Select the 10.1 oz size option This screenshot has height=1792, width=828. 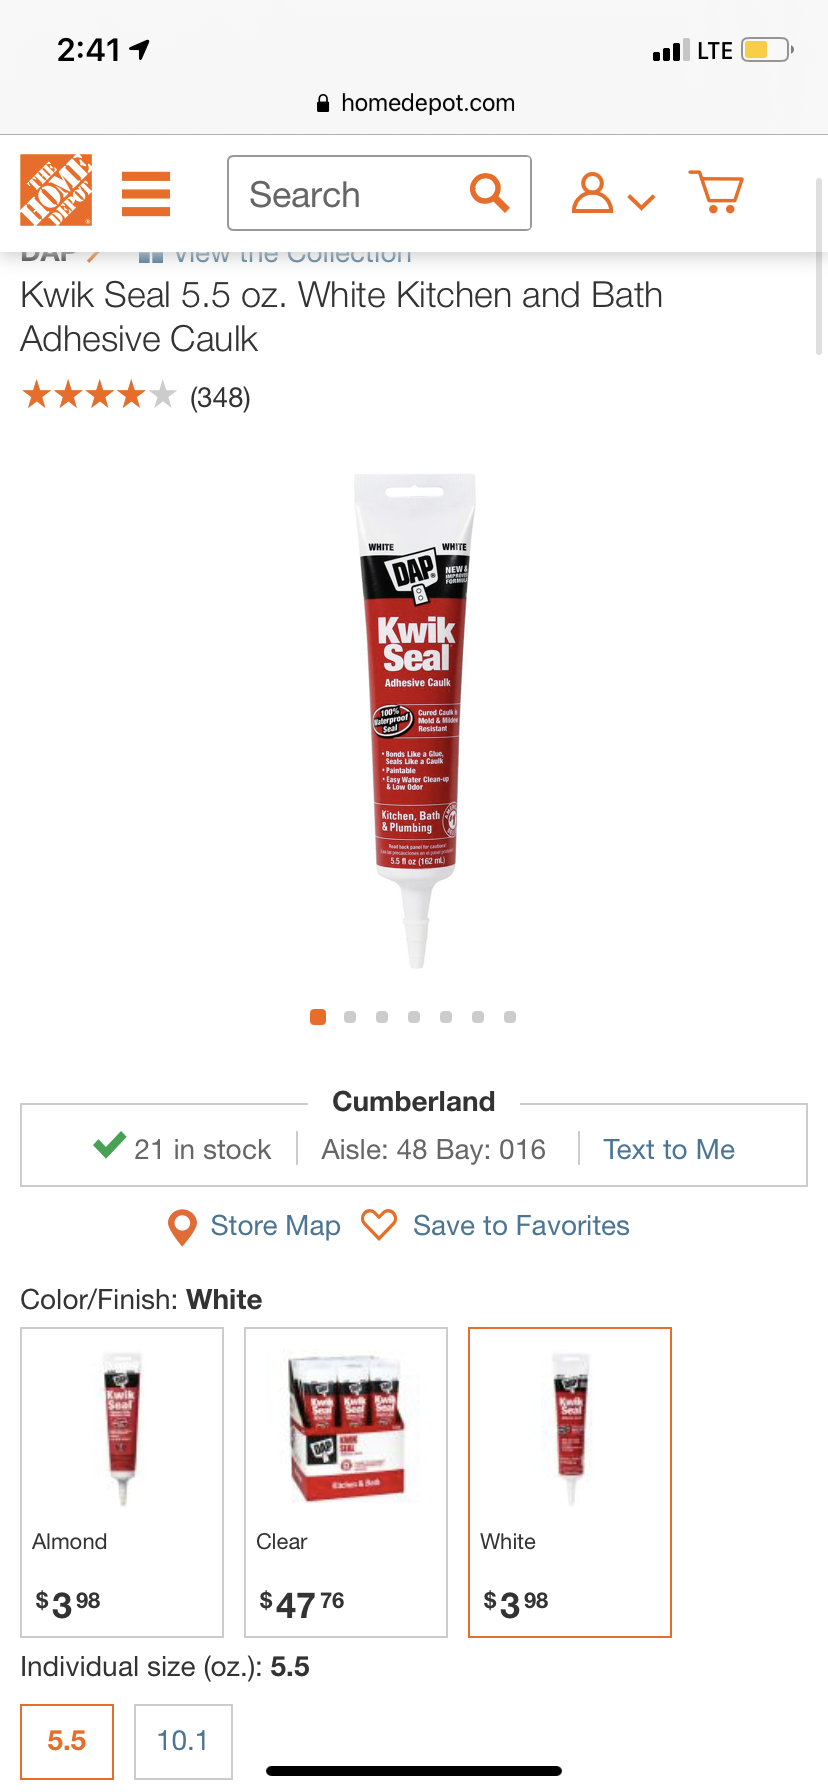tap(183, 1741)
